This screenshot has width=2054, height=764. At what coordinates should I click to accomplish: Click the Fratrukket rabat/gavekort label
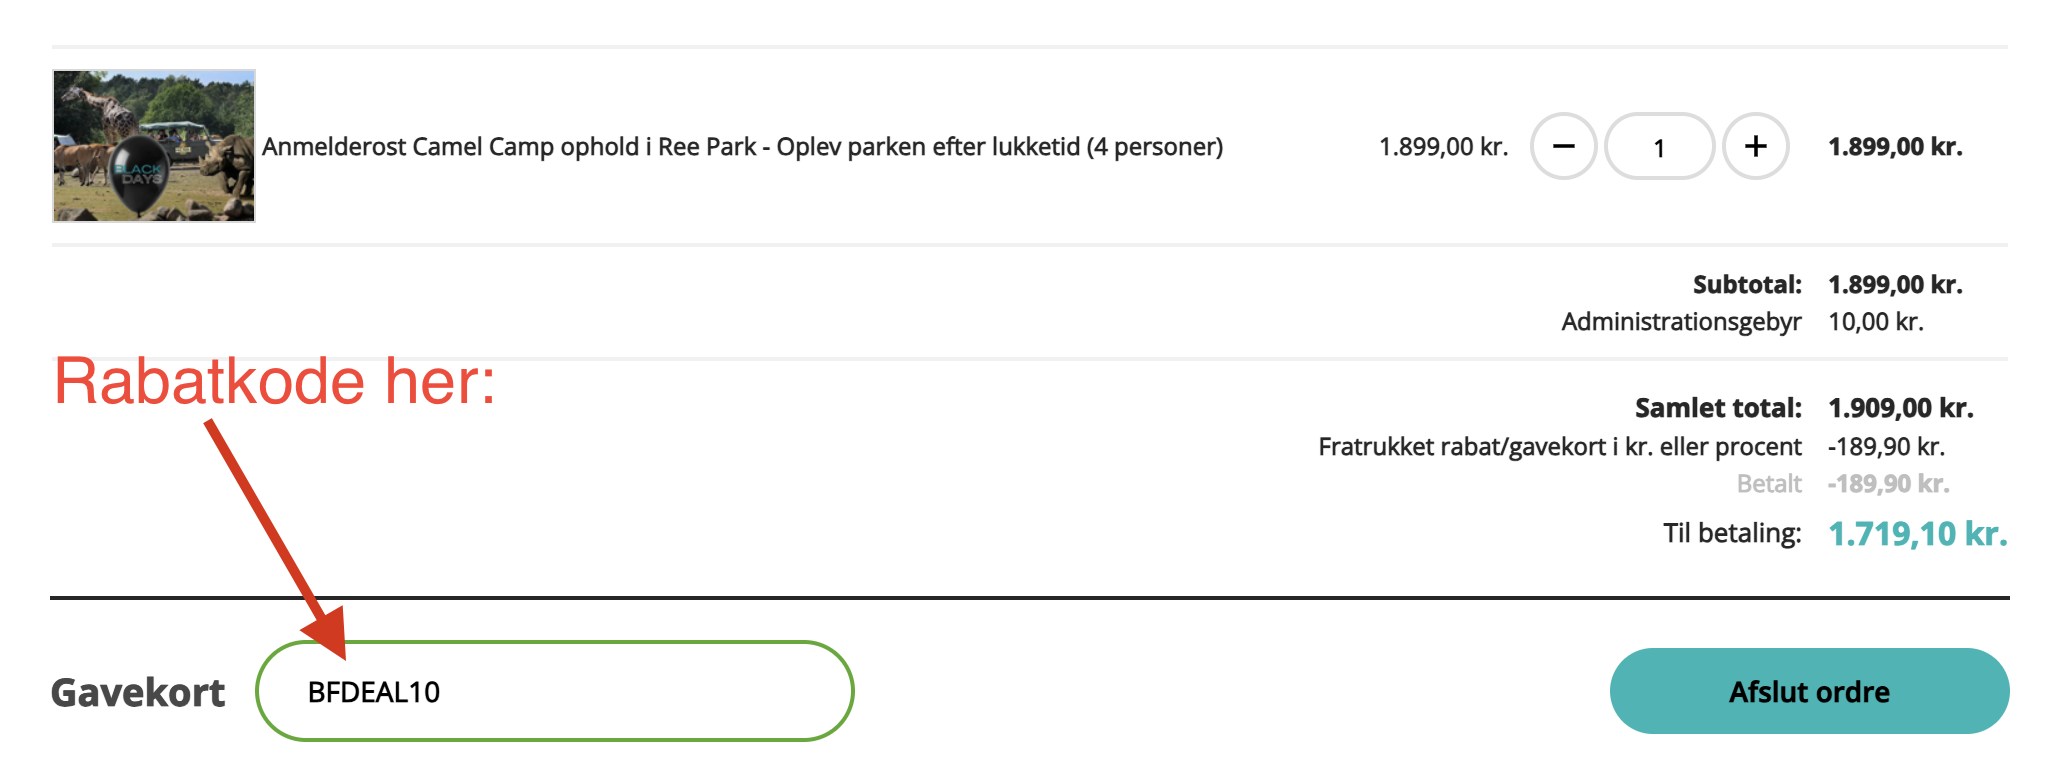1559,446
